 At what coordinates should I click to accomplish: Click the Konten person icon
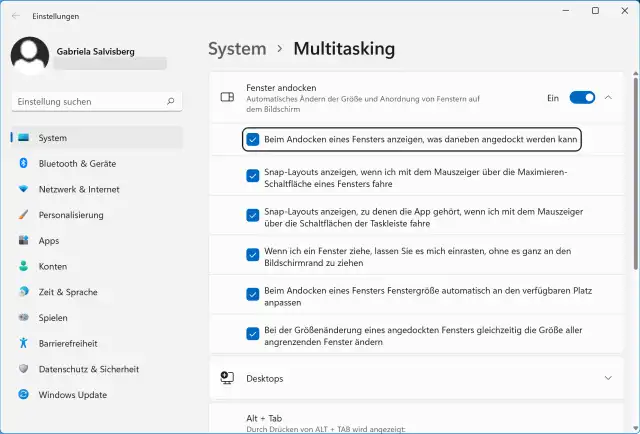(x=23, y=266)
